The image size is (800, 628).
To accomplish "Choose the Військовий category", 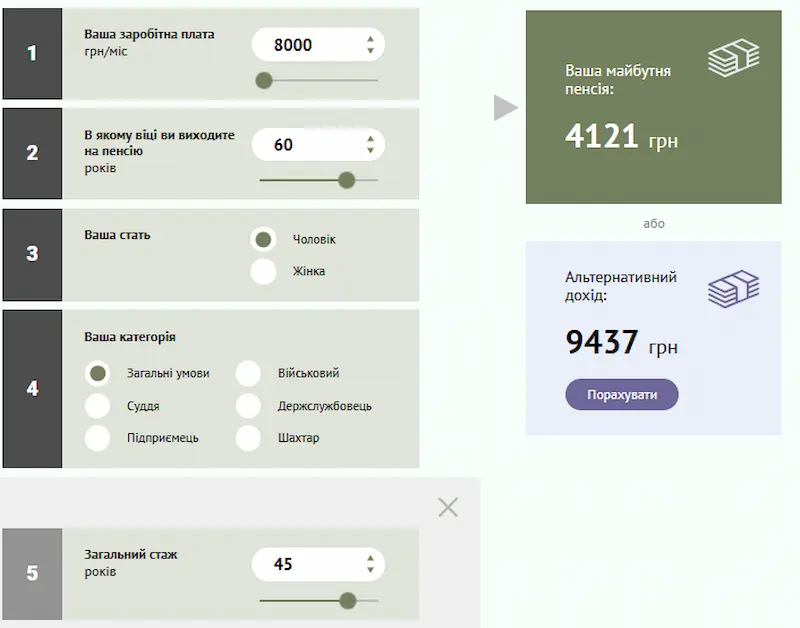I will coord(249,374).
